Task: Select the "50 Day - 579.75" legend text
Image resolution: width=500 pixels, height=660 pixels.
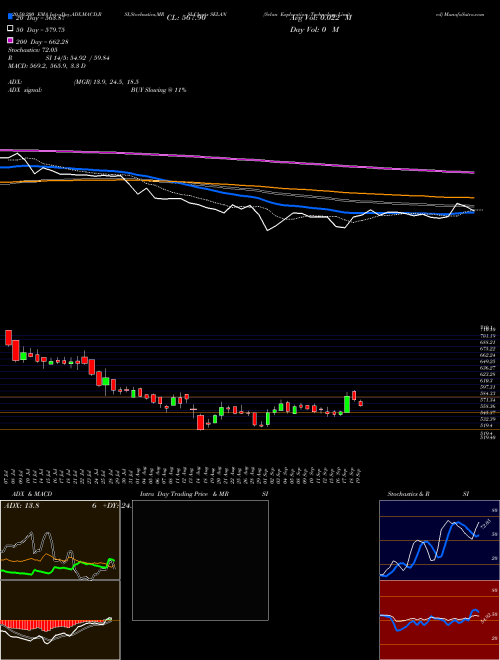Action: pos(40,30)
